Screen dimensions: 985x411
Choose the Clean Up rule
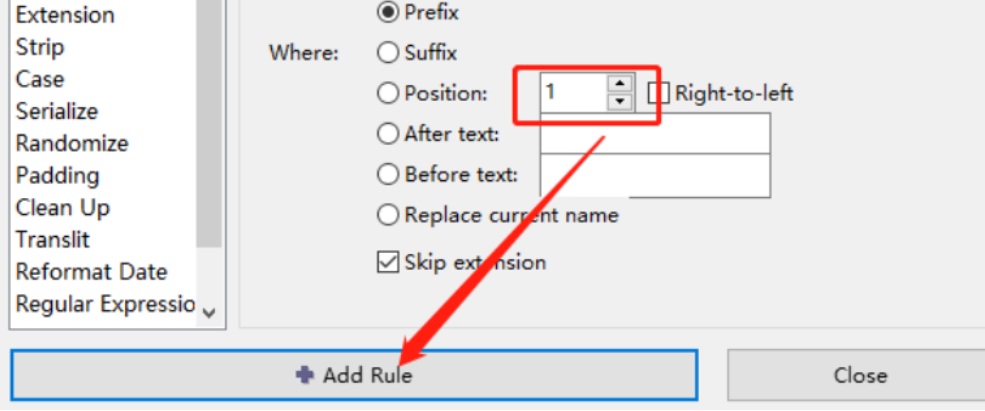[x=63, y=208]
